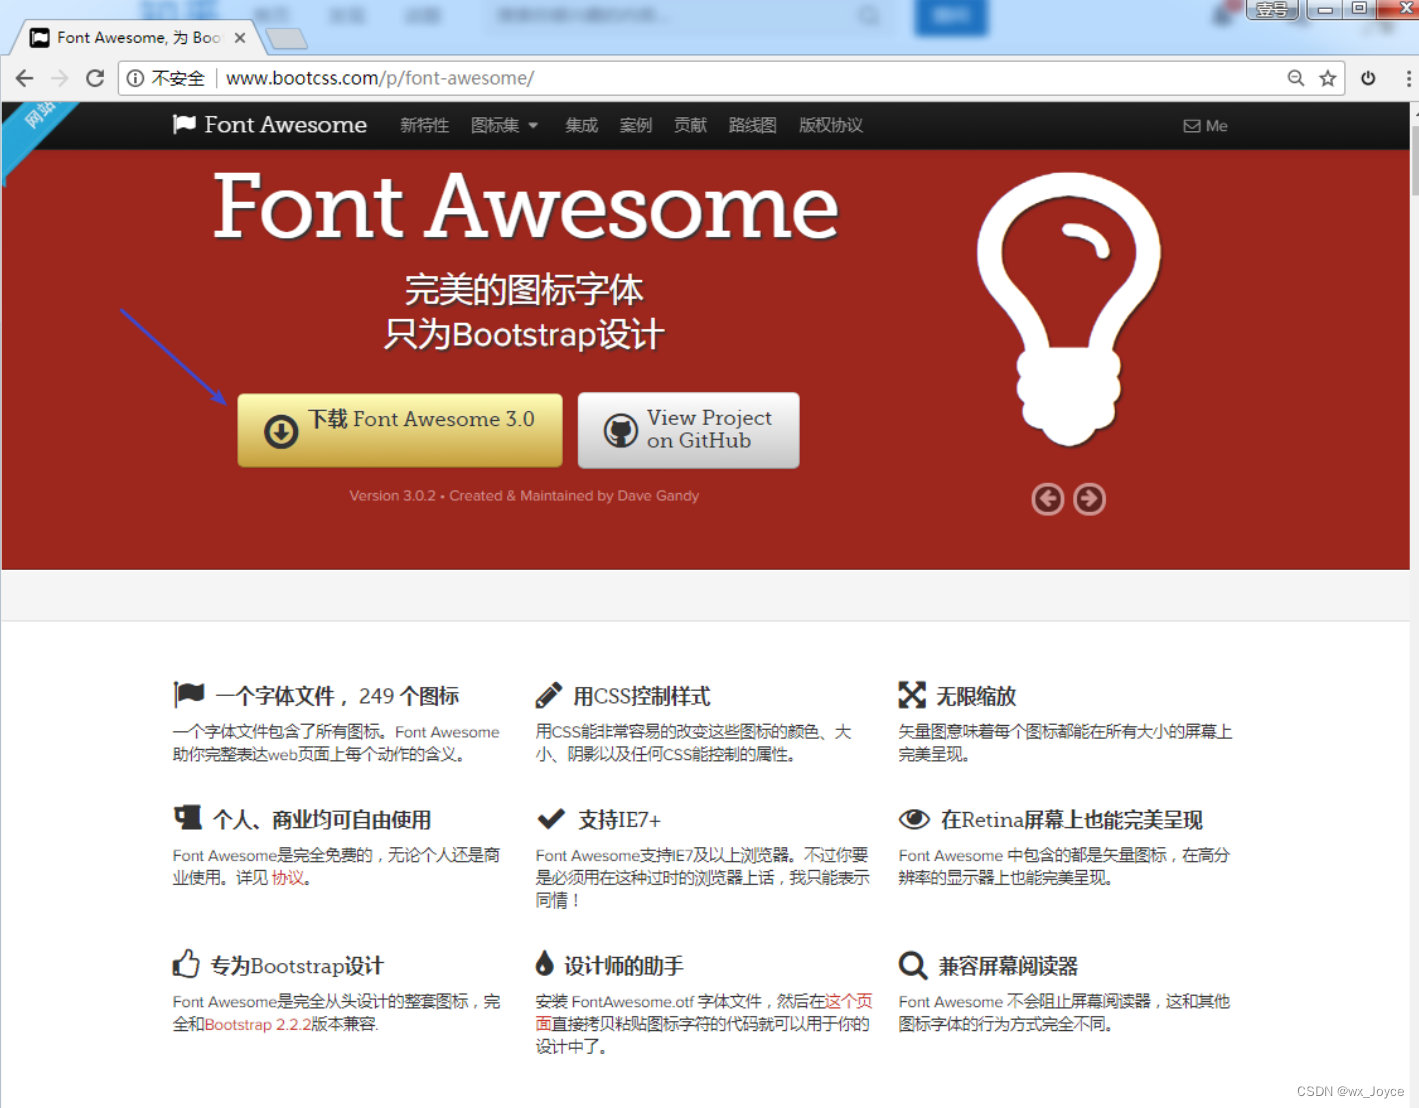Click the fullscreen icon beside 无限缩放

[x=912, y=695]
